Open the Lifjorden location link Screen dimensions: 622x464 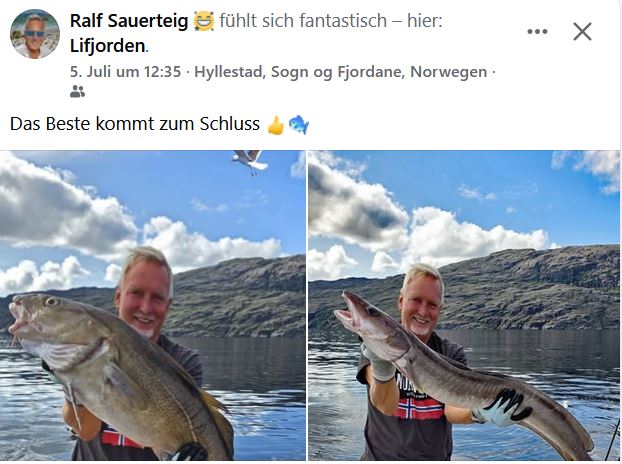tap(108, 46)
